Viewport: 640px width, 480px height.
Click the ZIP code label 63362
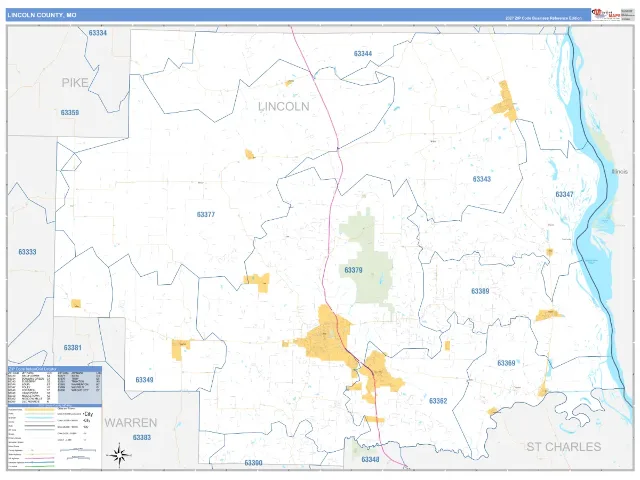coord(438,401)
